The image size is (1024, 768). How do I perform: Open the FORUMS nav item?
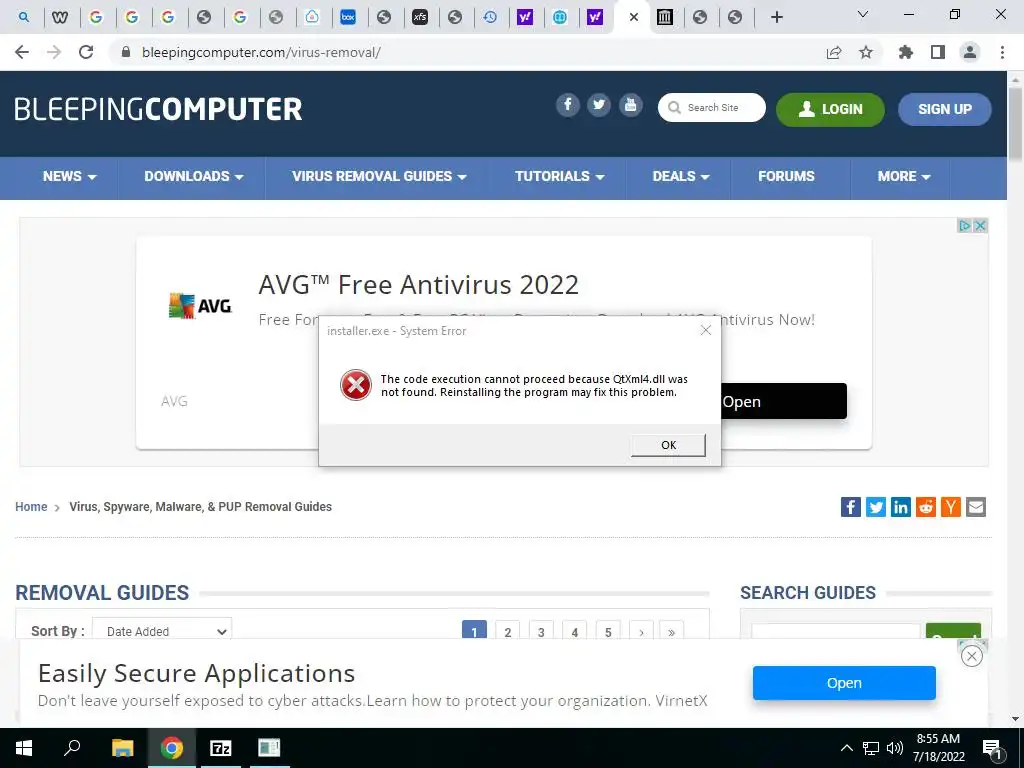tap(786, 176)
